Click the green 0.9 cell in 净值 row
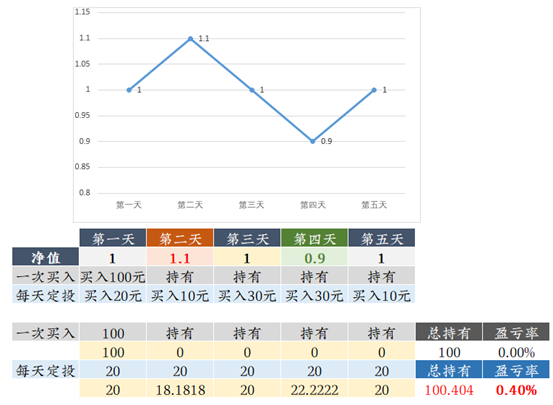Viewport: 553px width, 405px height. [314, 257]
